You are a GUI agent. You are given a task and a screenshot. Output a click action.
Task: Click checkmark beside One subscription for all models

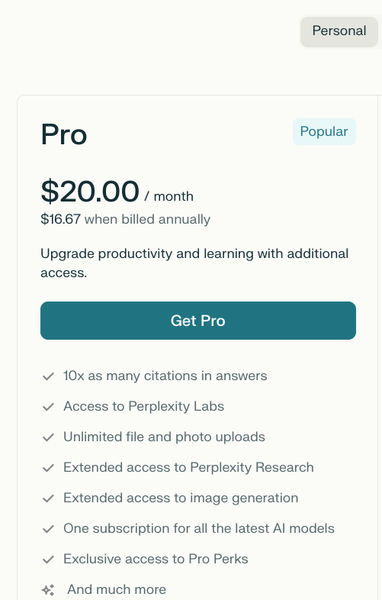click(48, 529)
